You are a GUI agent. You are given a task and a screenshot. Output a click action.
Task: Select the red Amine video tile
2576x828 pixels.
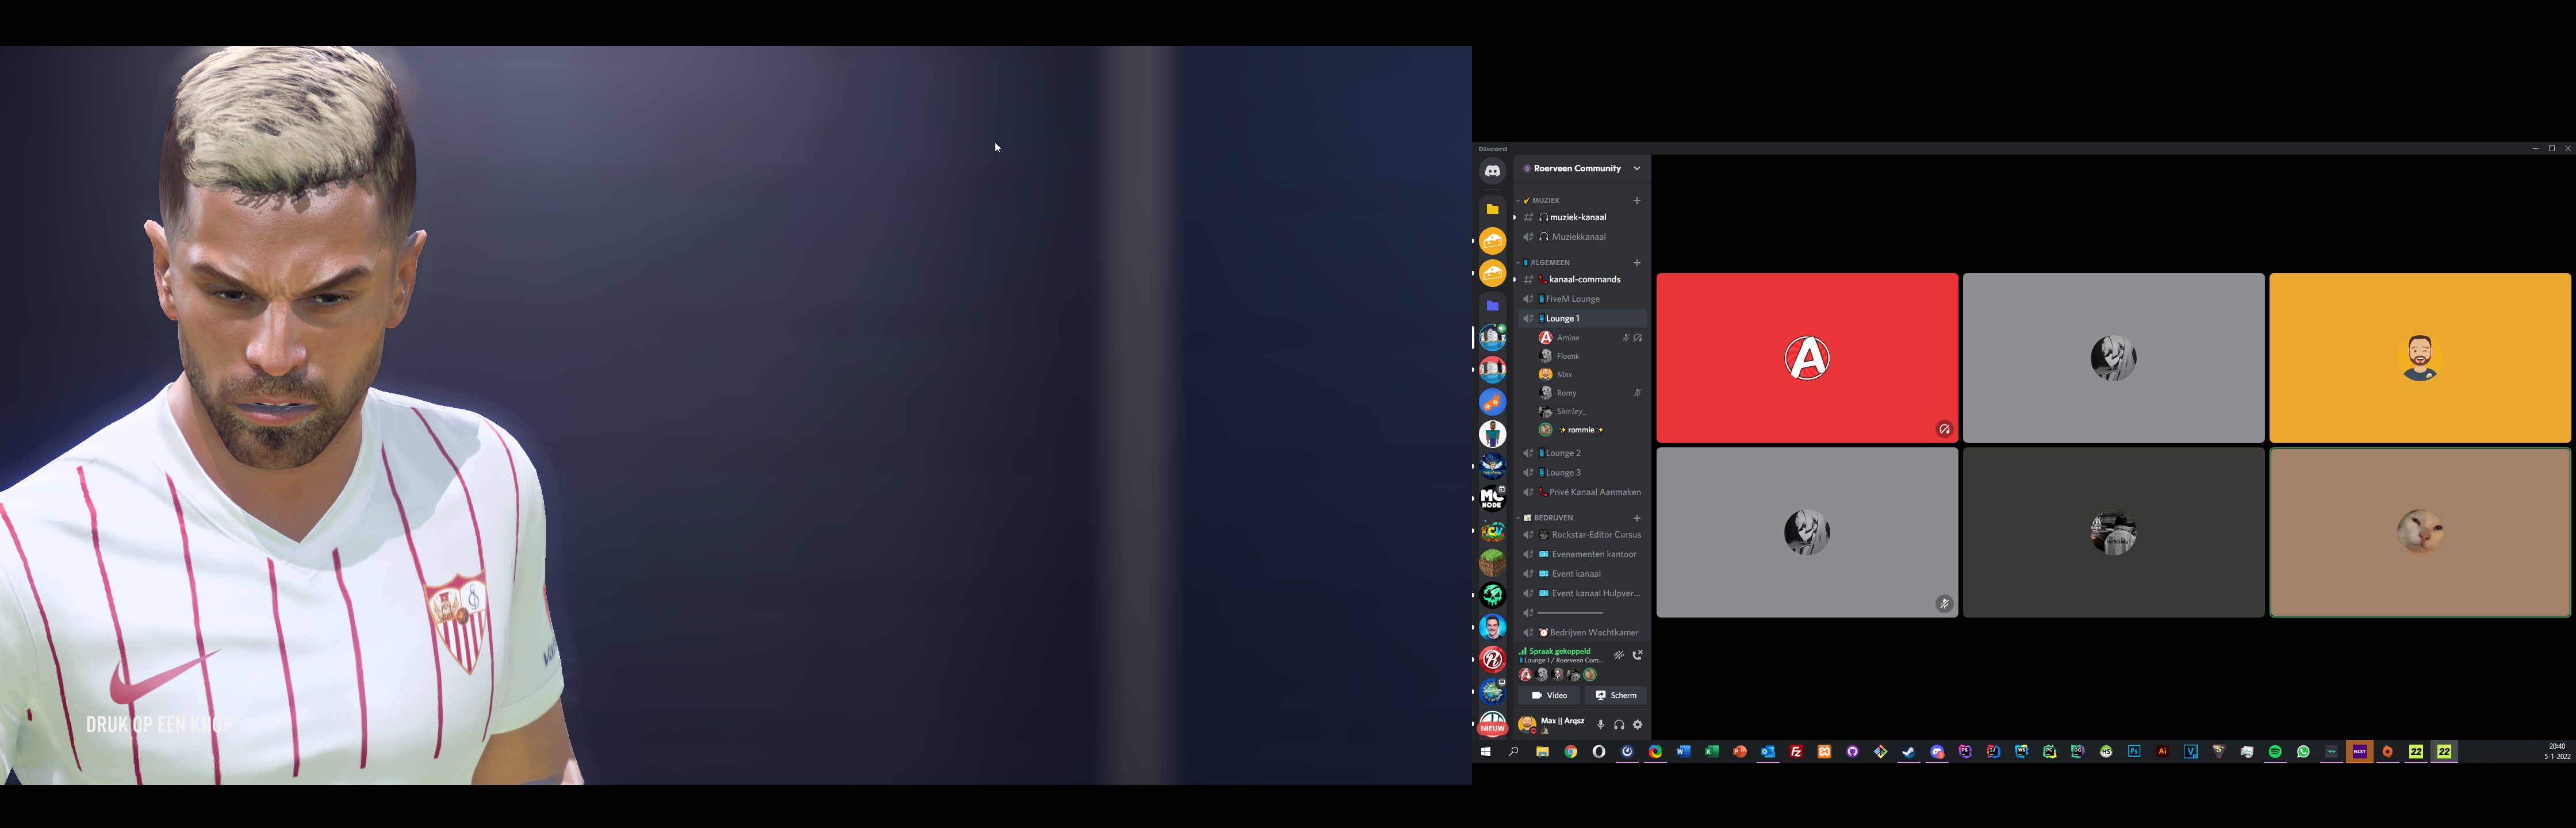[x=1806, y=358]
